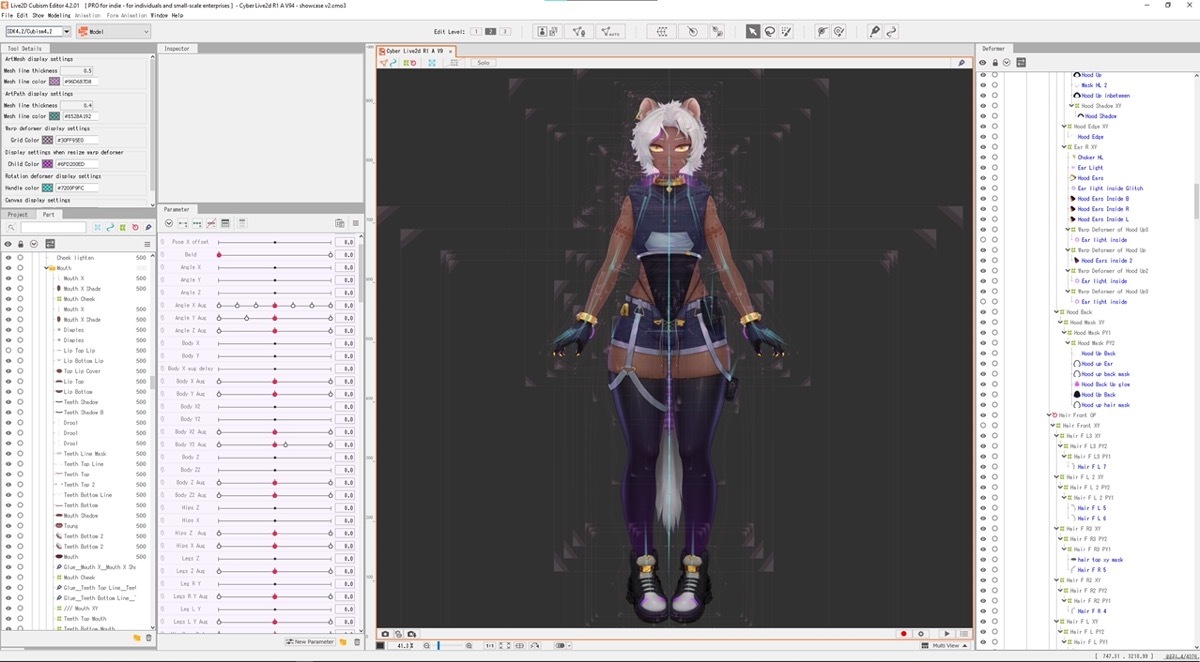Collapse the Mouth folder in Part list

pos(46,268)
